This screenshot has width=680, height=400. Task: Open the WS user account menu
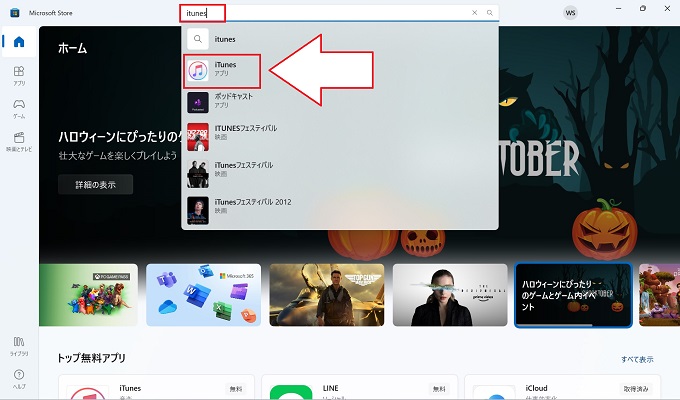coord(570,13)
